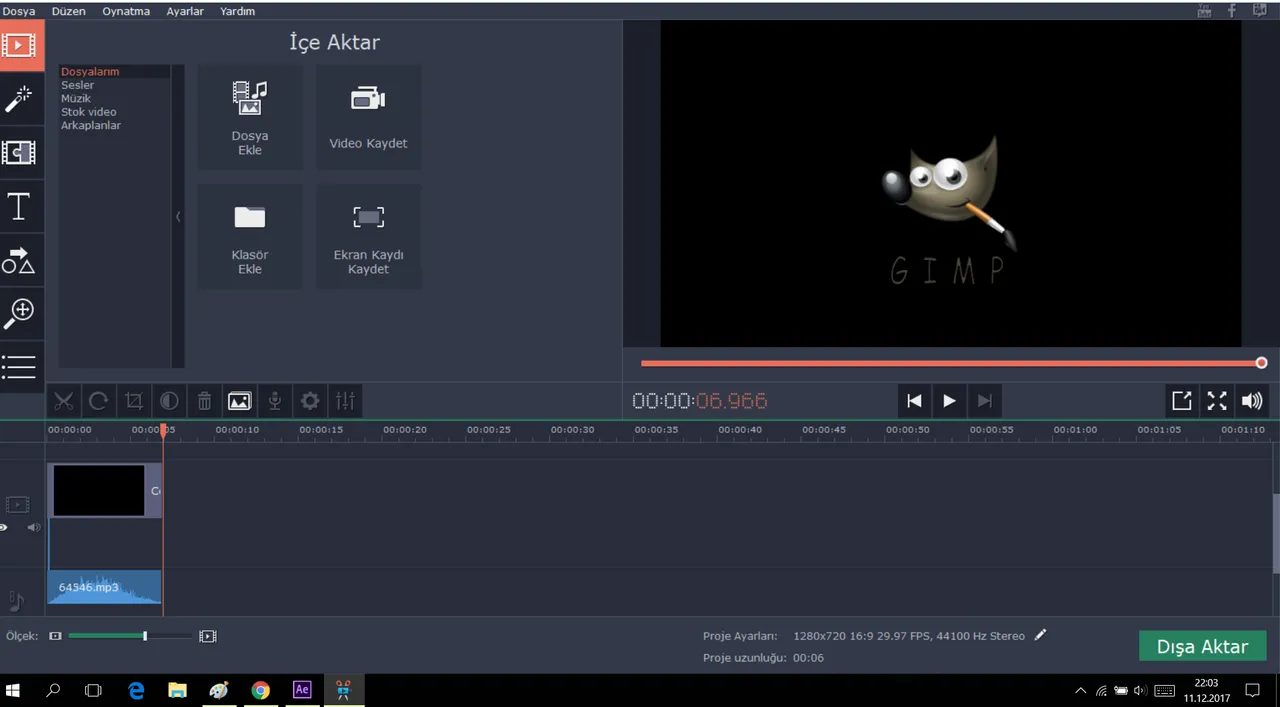Click the green Dışa Aktar button
1280x707 pixels.
coord(1202,646)
